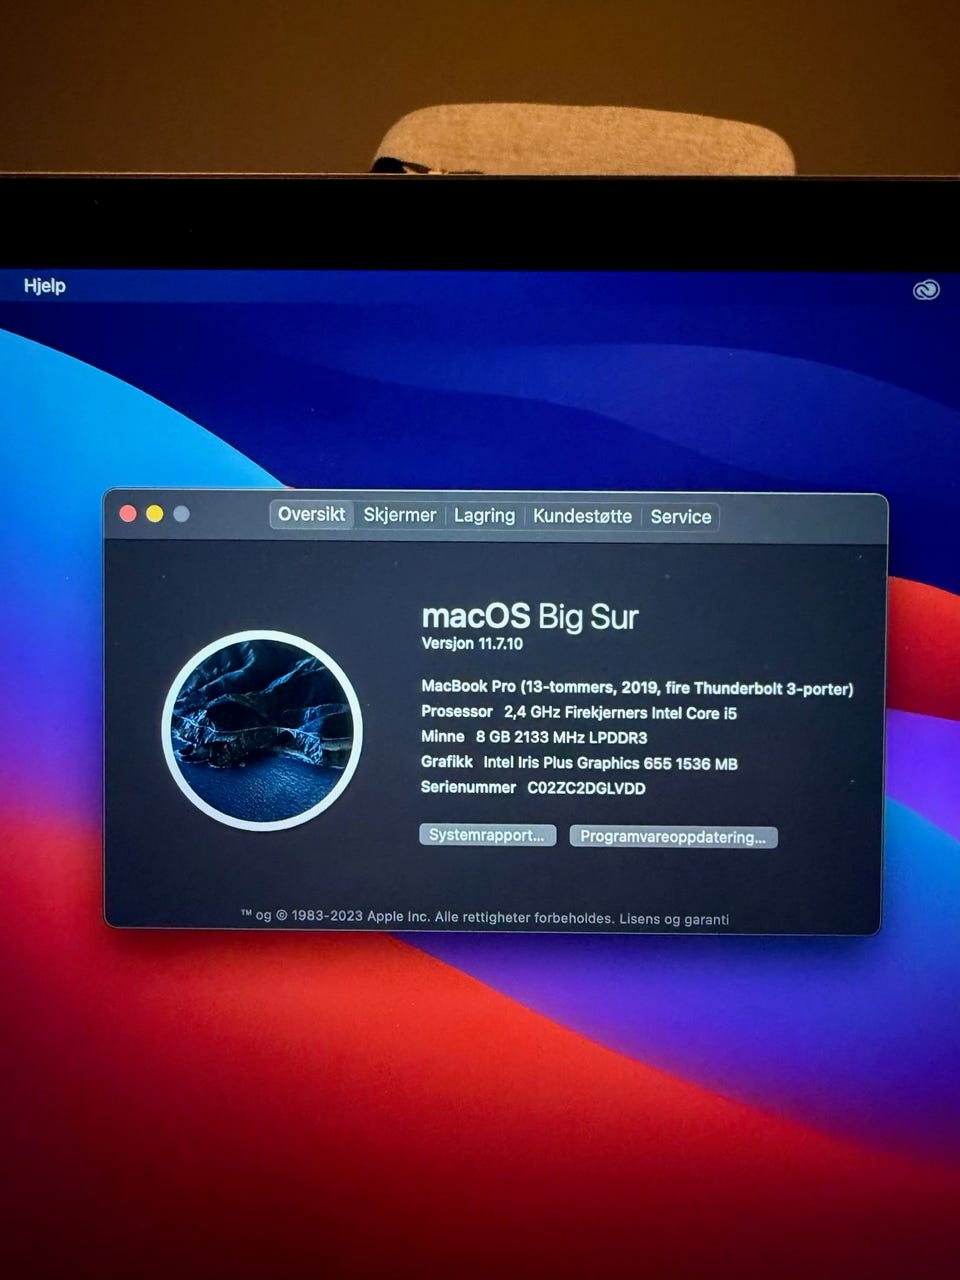Click the Lisens og garanti link

tap(674, 919)
